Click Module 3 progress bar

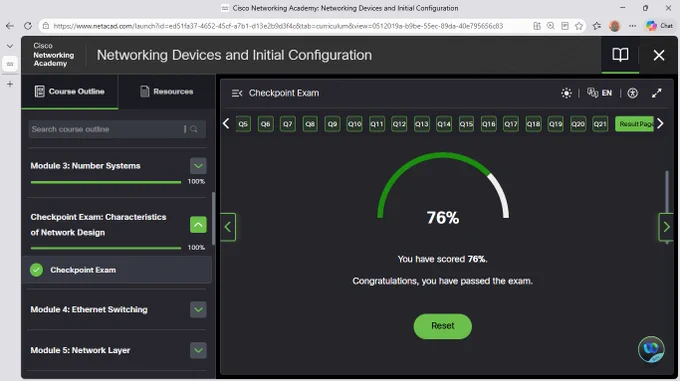click(x=106, y=182)
